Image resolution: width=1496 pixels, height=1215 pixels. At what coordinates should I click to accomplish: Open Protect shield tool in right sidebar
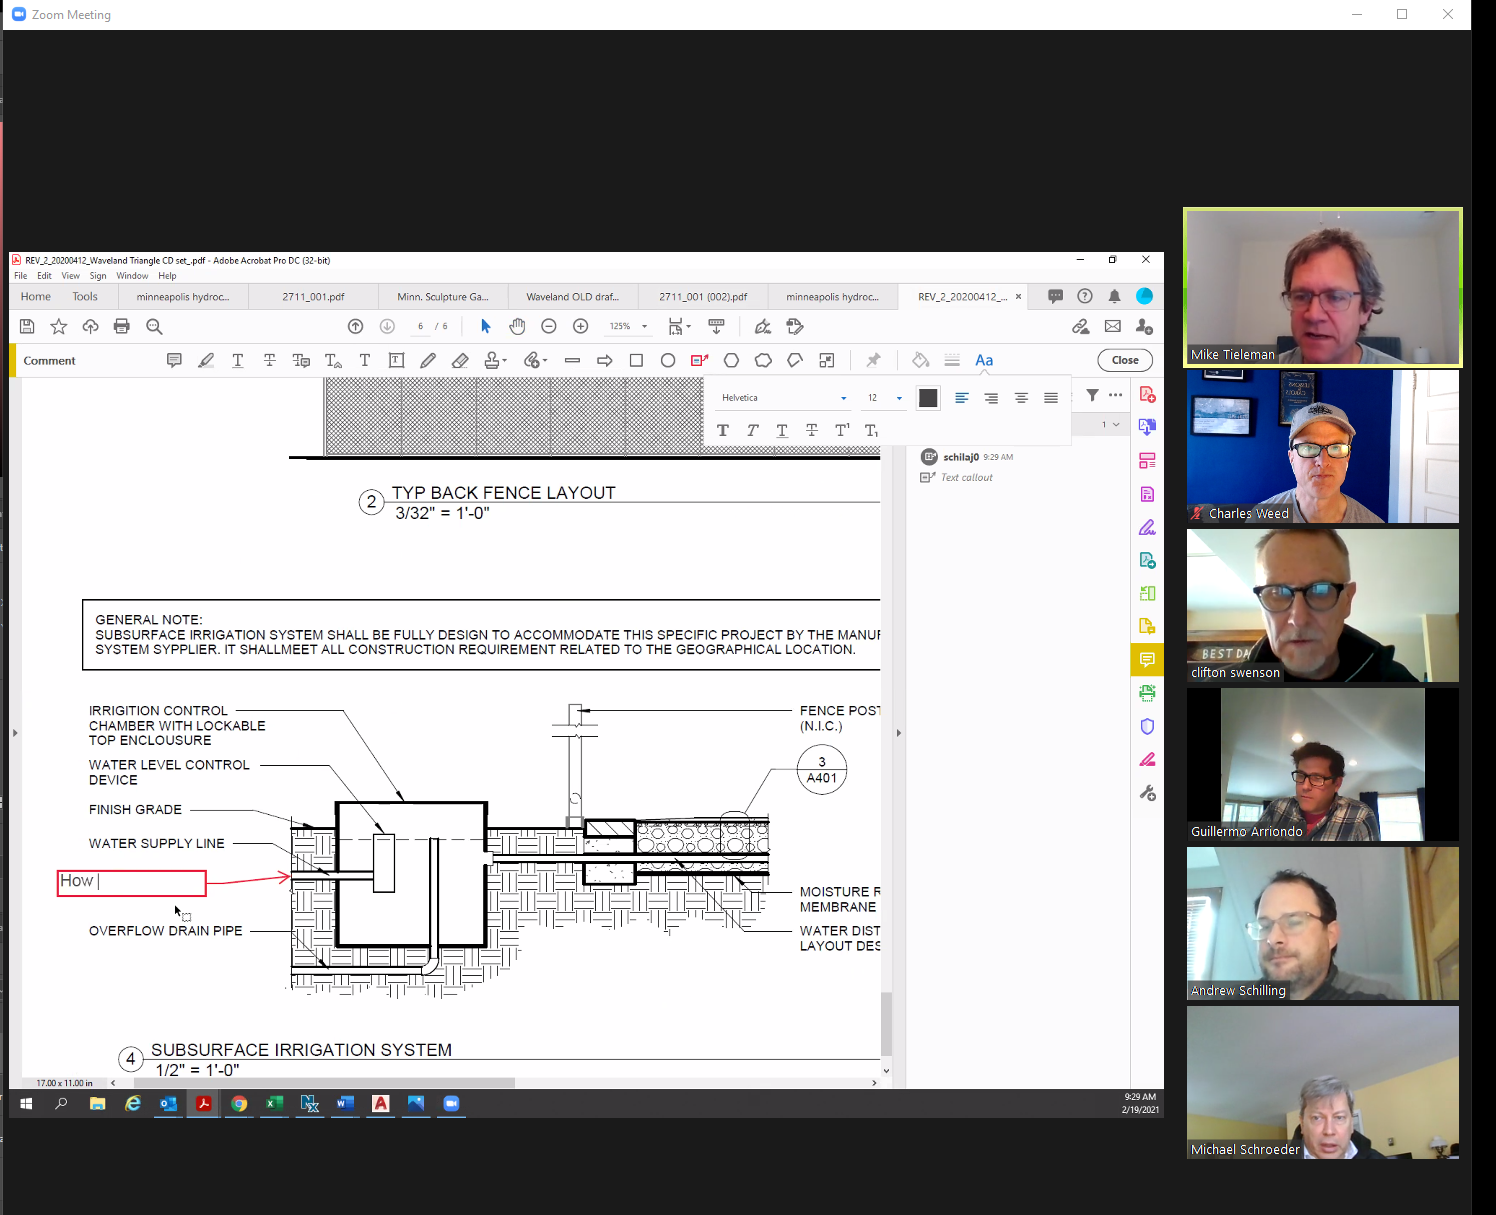pos(1147,726)
